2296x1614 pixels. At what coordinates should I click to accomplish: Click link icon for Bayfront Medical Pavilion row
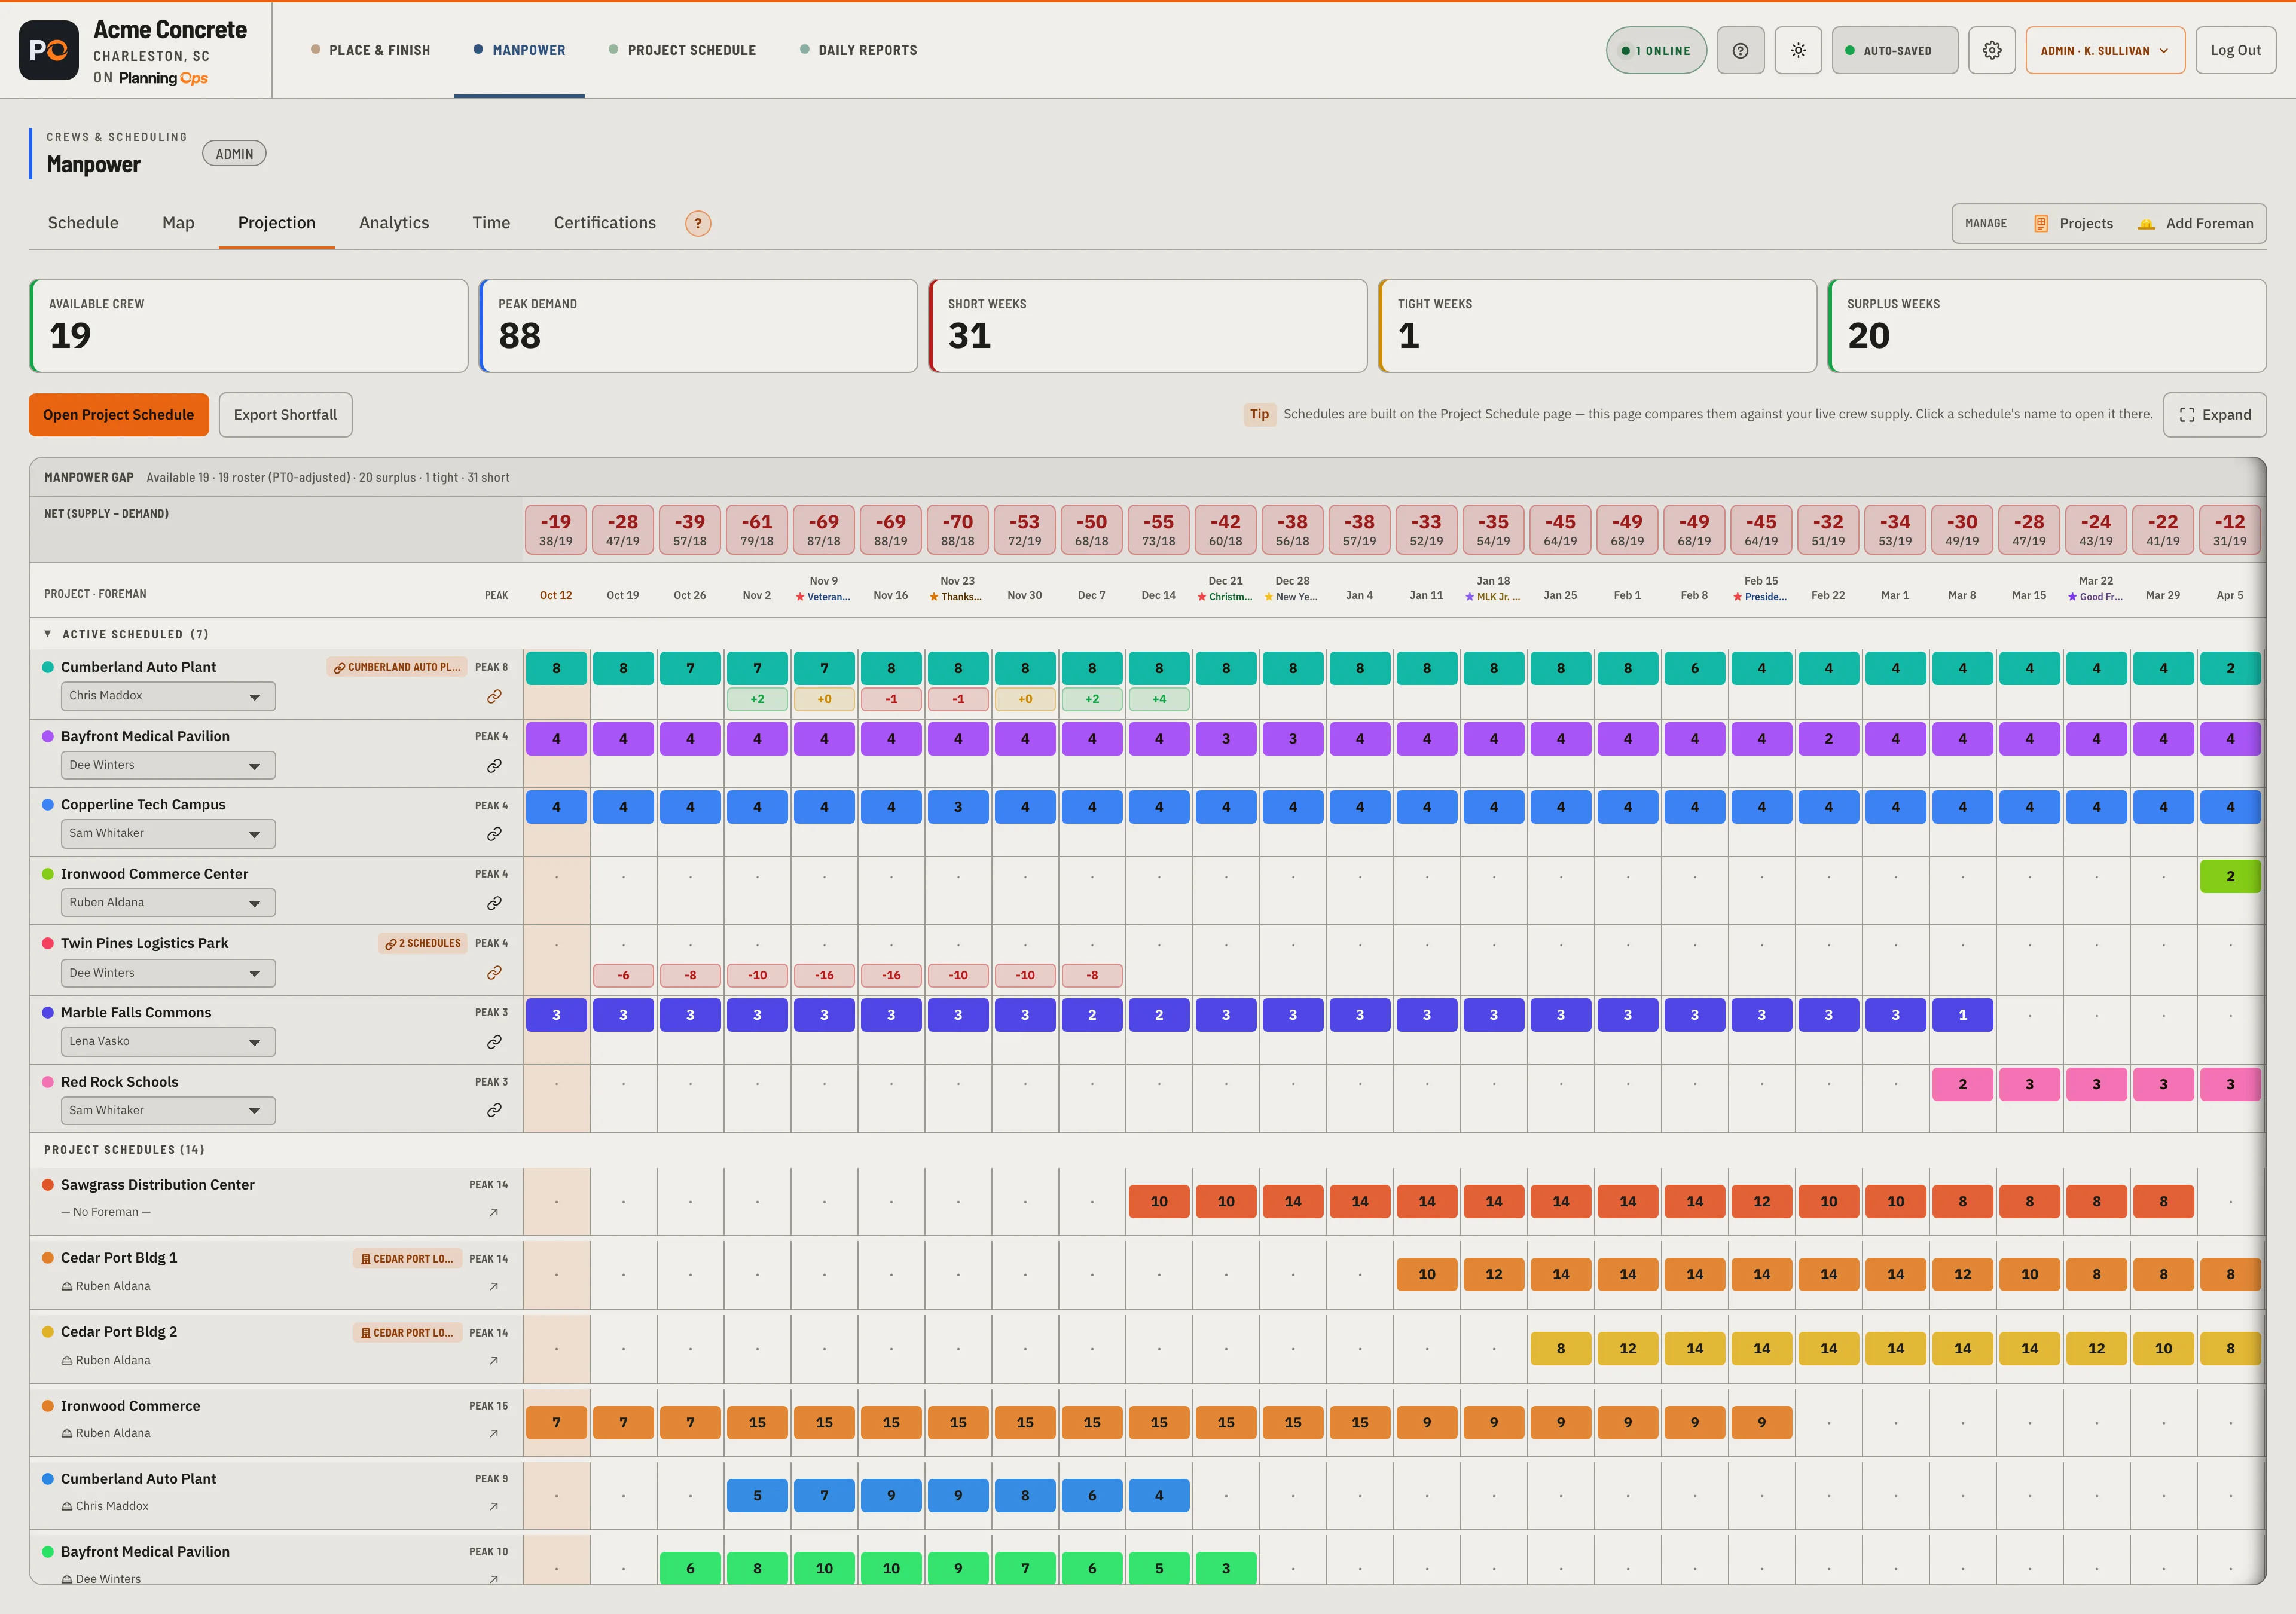pyautogui.click(x=494, y=766)
